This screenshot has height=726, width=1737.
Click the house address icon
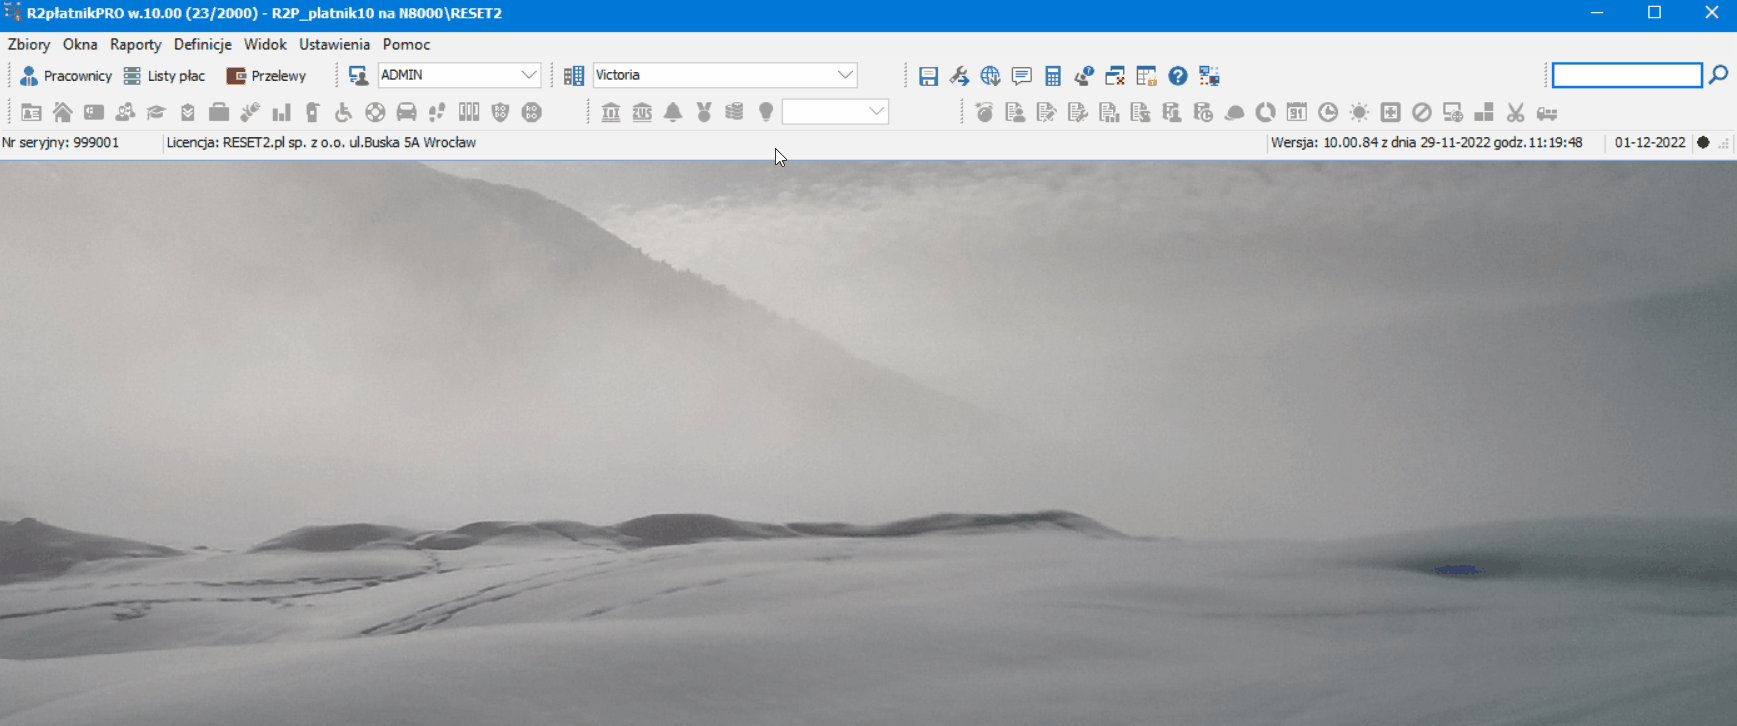(x=62, y=112)
